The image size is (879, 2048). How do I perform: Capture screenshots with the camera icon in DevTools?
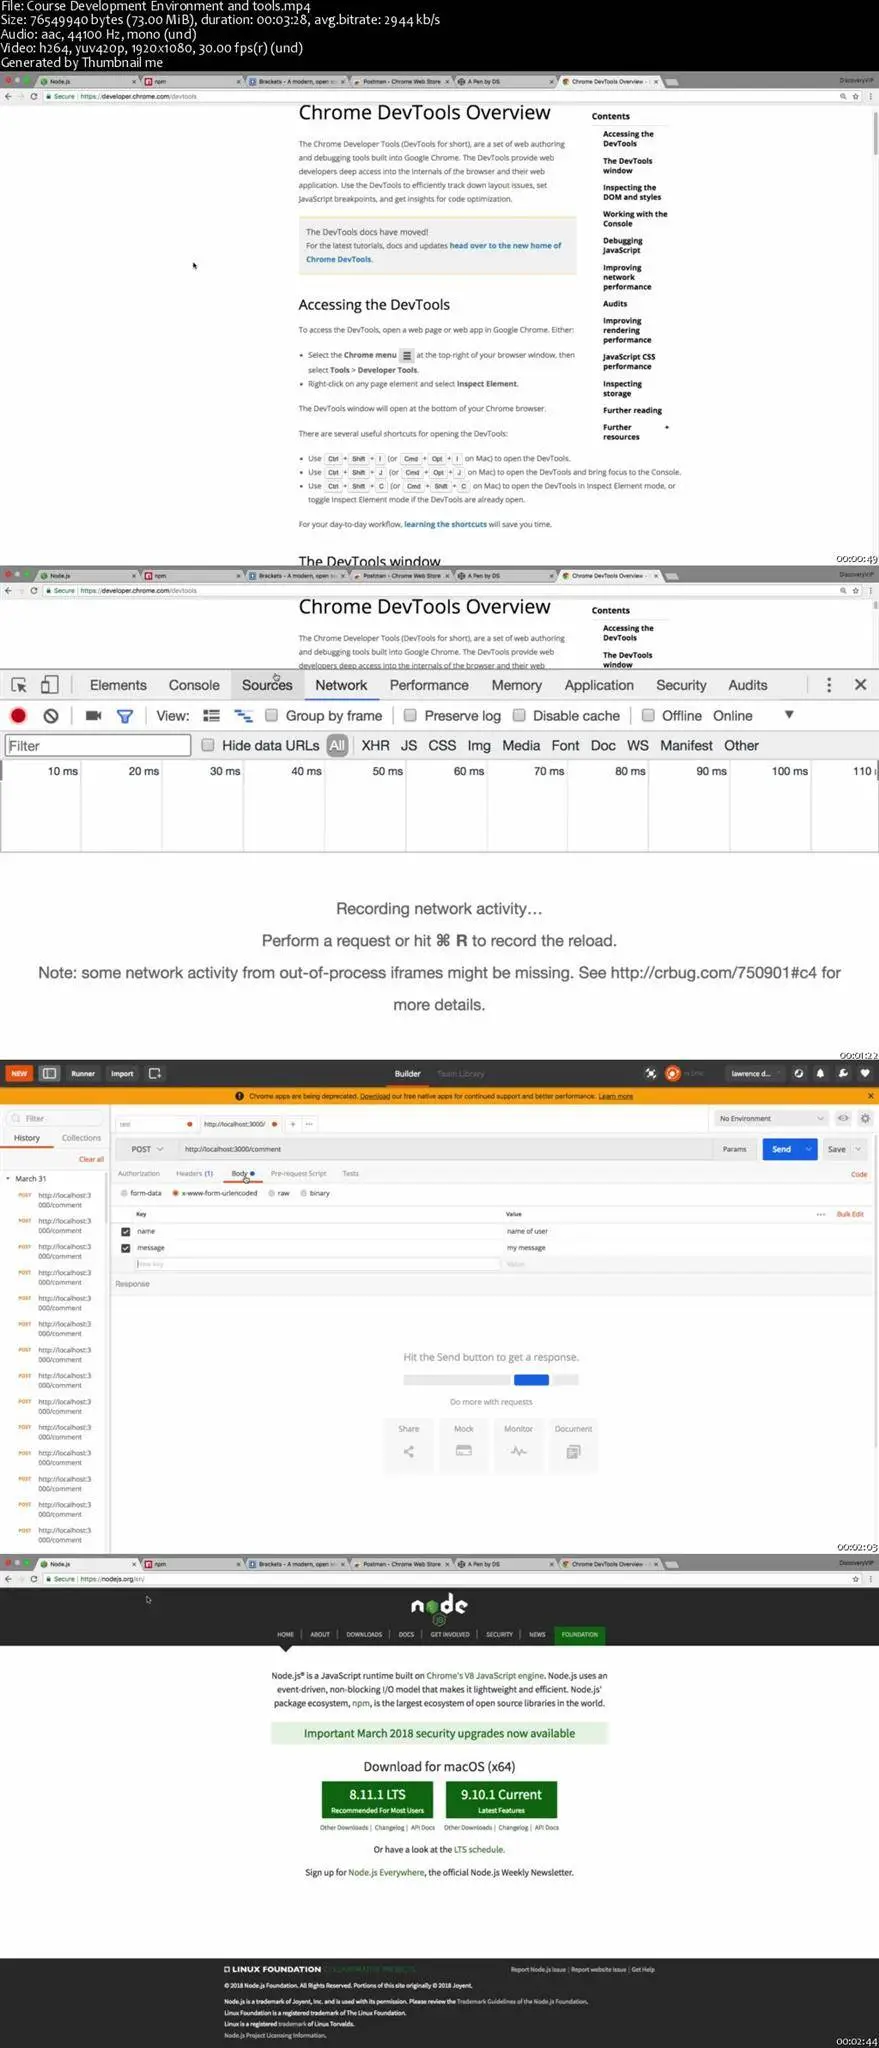(x=93, y=716)
